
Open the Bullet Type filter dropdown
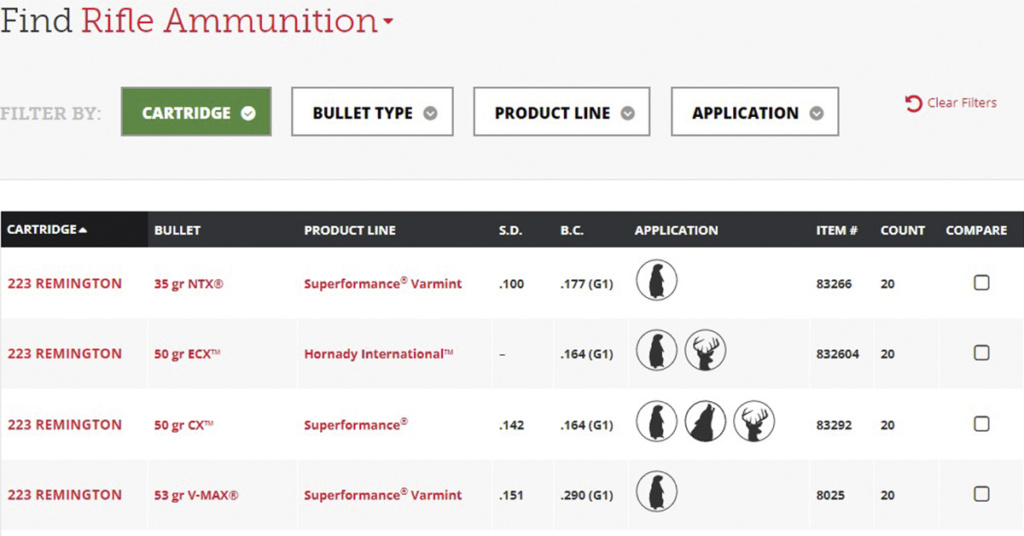[x=373, y=112]
